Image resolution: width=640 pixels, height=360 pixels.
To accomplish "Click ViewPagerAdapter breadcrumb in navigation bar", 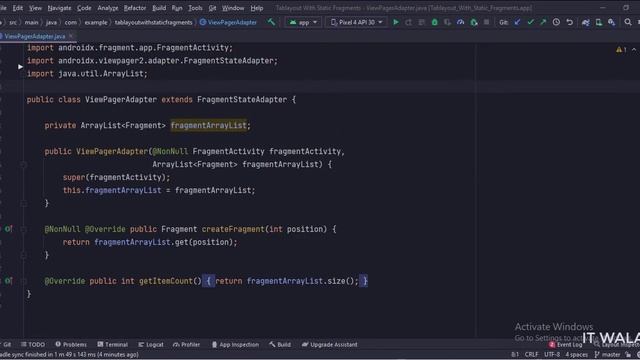I will tap(228, 22).
